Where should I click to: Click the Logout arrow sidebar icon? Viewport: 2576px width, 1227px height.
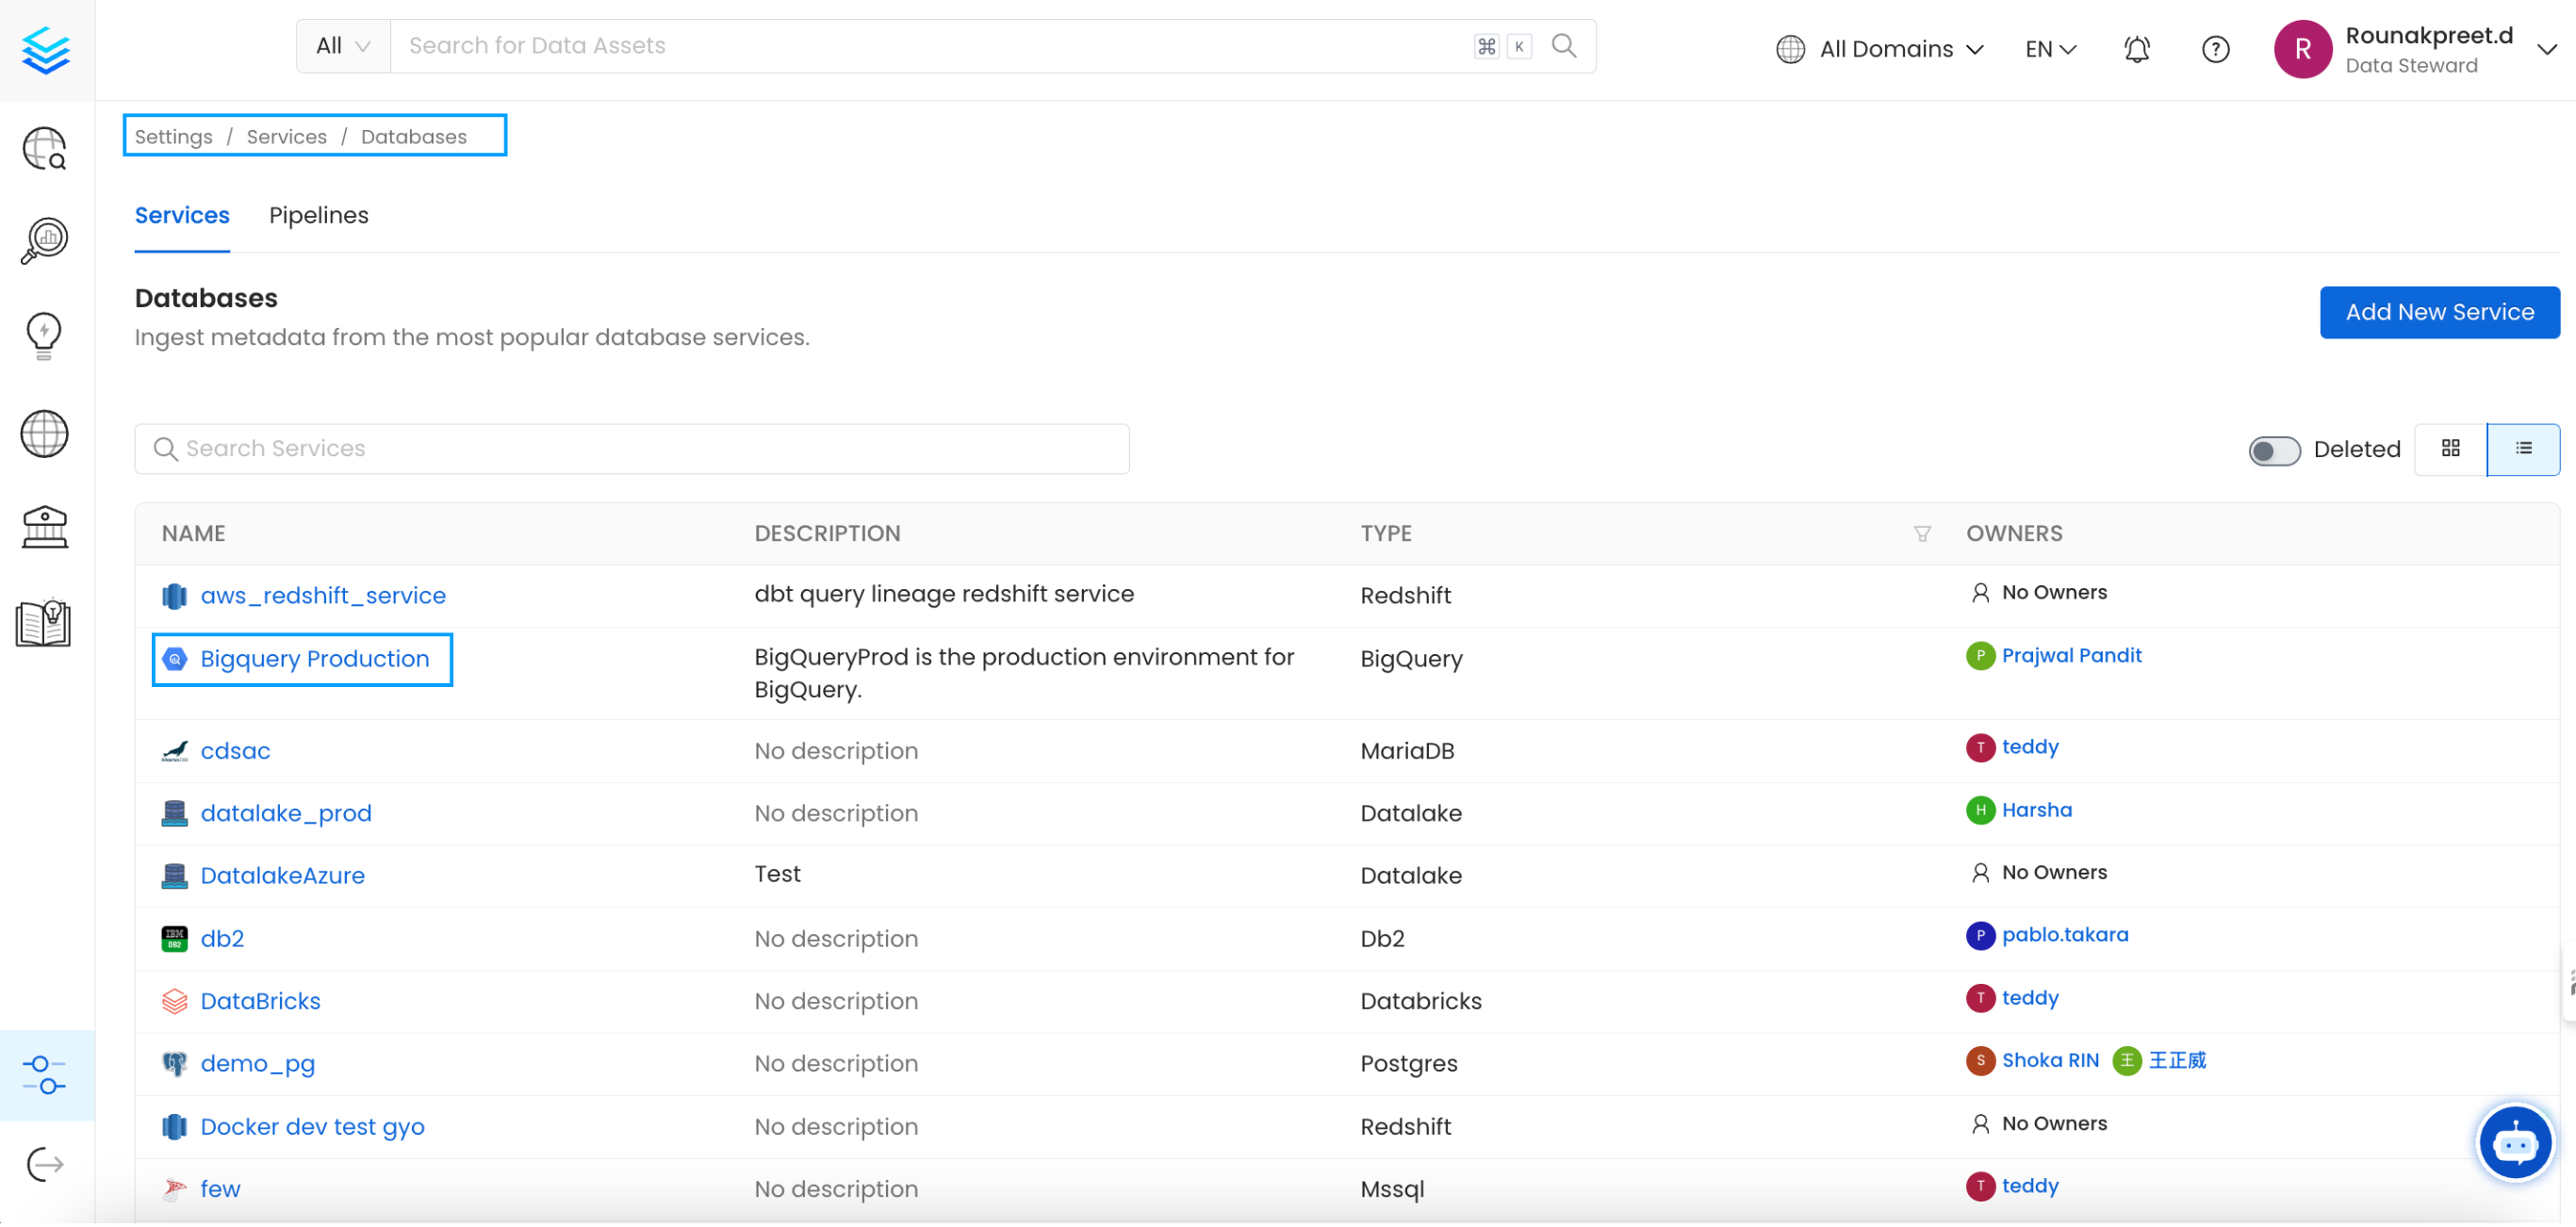[x=45, y=1166]
